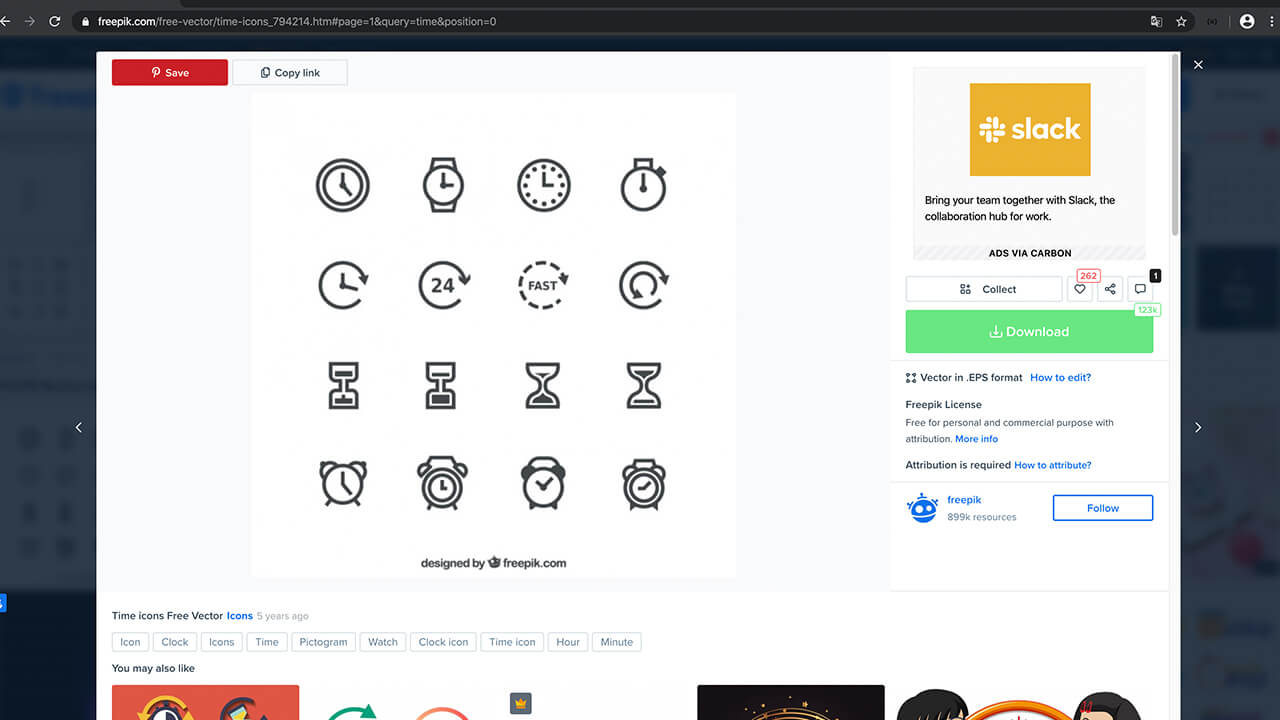Viewport: 1280px width, 720px height.
Task: Open the Chrome profile avatar icon
Action: point(1246,21)
